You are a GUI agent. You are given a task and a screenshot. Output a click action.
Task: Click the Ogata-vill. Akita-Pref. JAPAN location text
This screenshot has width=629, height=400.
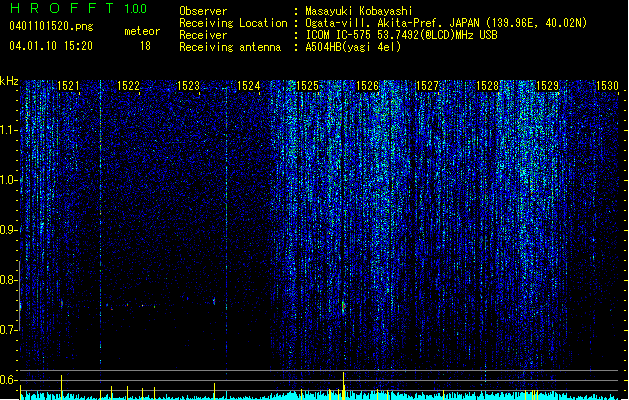click(x=446, y=23)
